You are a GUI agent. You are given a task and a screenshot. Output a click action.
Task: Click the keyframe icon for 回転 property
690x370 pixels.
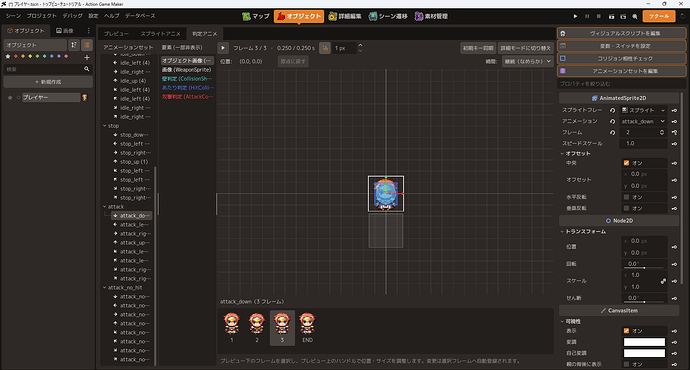(x=674, y=264)
